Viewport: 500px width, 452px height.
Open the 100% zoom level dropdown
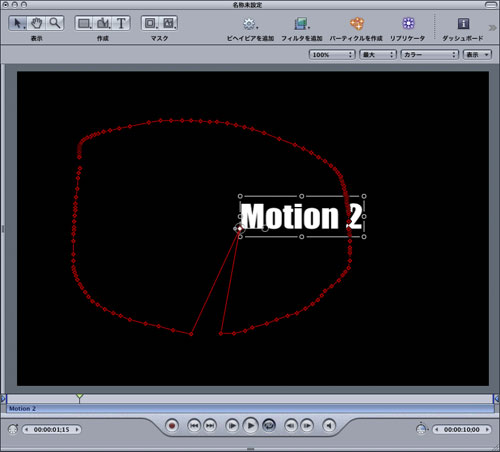(332, 55)
